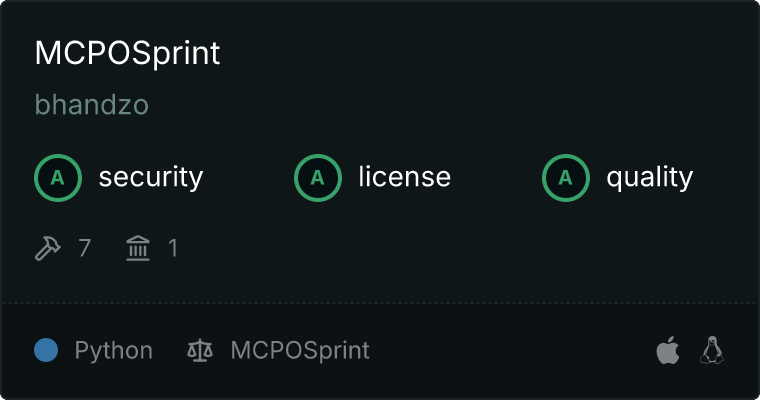Select the Python language label
Image resolution: width=760 pixels, height=400 pixels.
point(113,350)
